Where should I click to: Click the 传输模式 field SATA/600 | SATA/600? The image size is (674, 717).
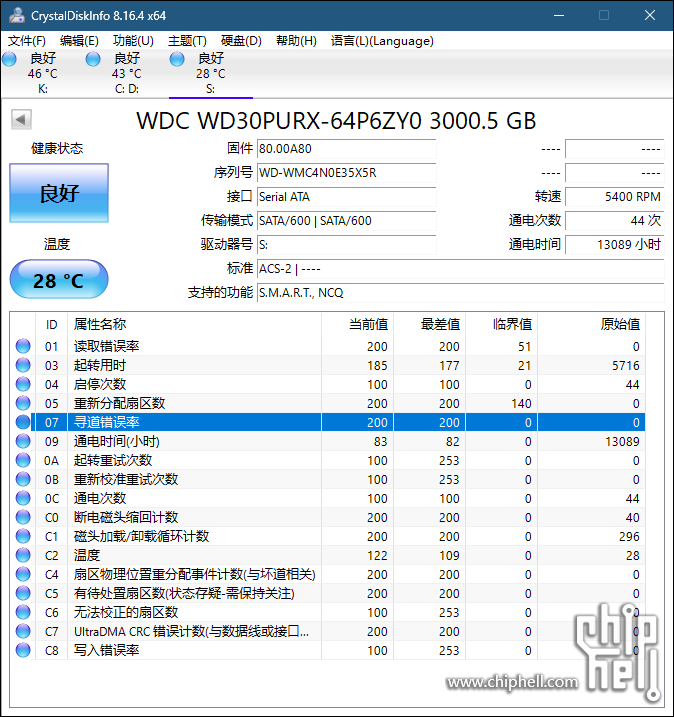[346, 221]
